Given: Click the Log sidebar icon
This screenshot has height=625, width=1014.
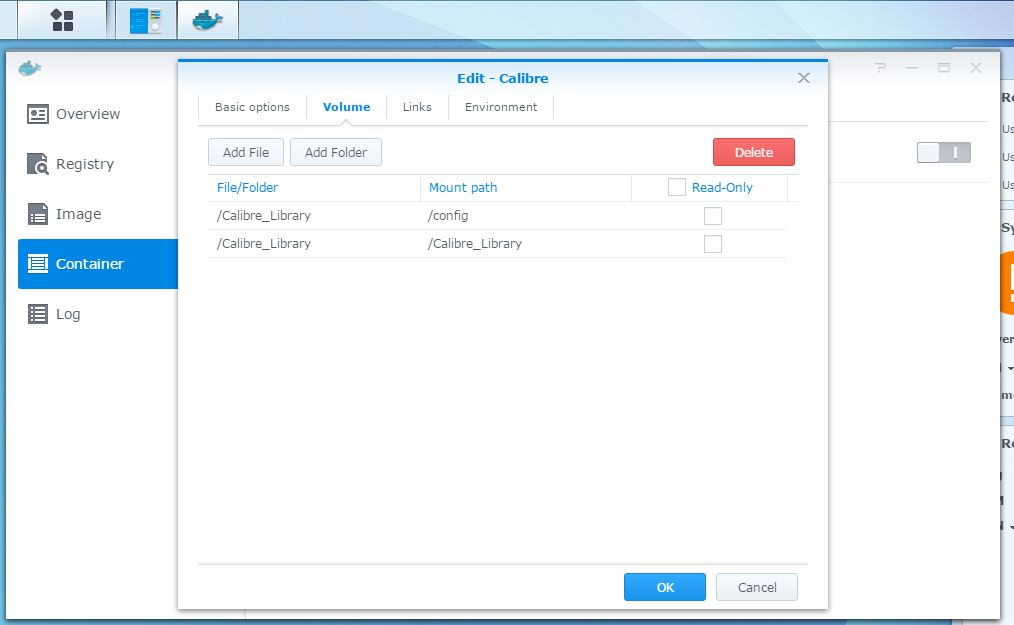Looking at the screenshot, I should pyautogui.click(x=38, y=314).
